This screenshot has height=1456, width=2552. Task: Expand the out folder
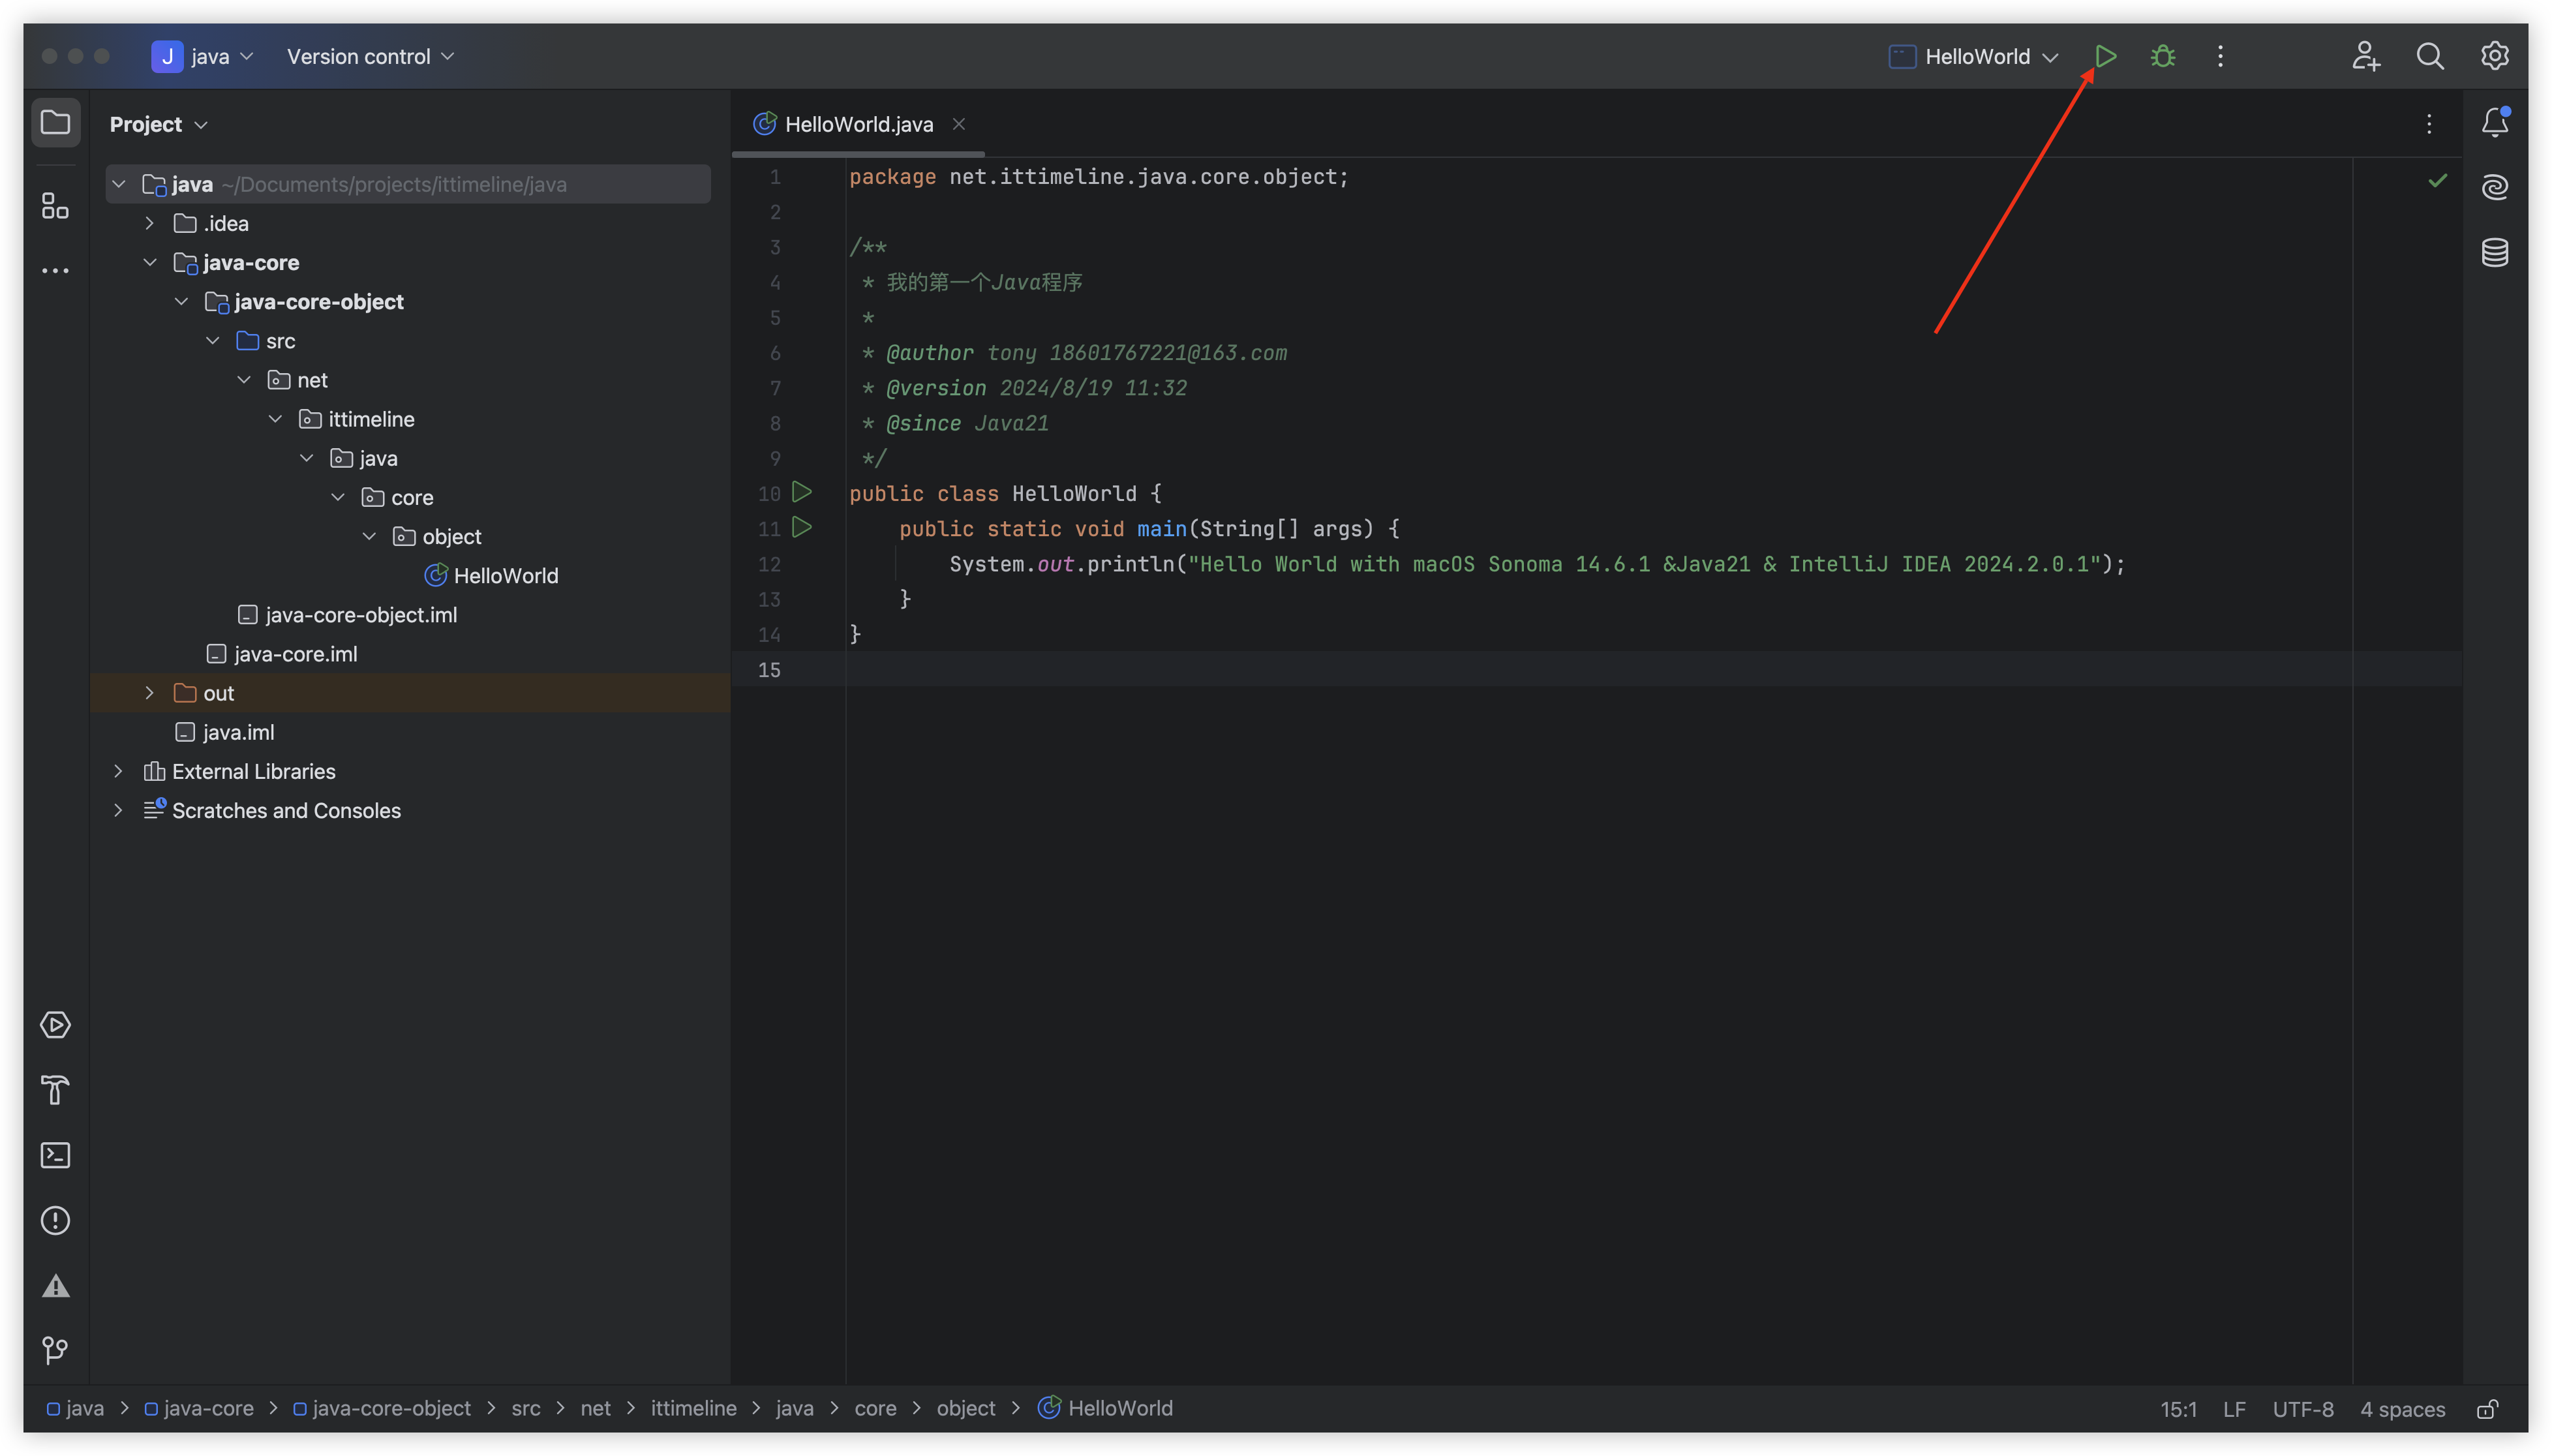tap(149, 693)
